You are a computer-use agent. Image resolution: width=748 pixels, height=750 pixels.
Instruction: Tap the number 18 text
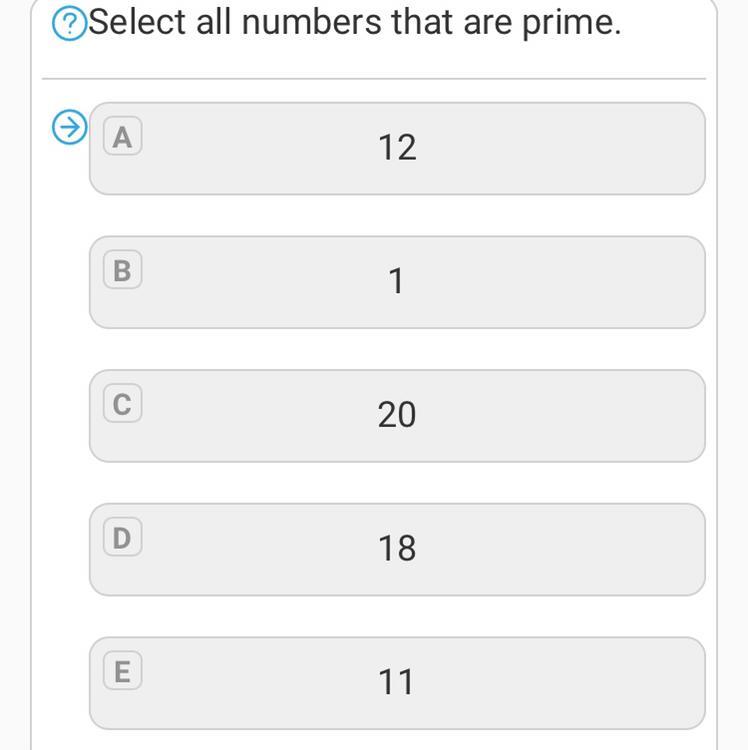[397, 549]
